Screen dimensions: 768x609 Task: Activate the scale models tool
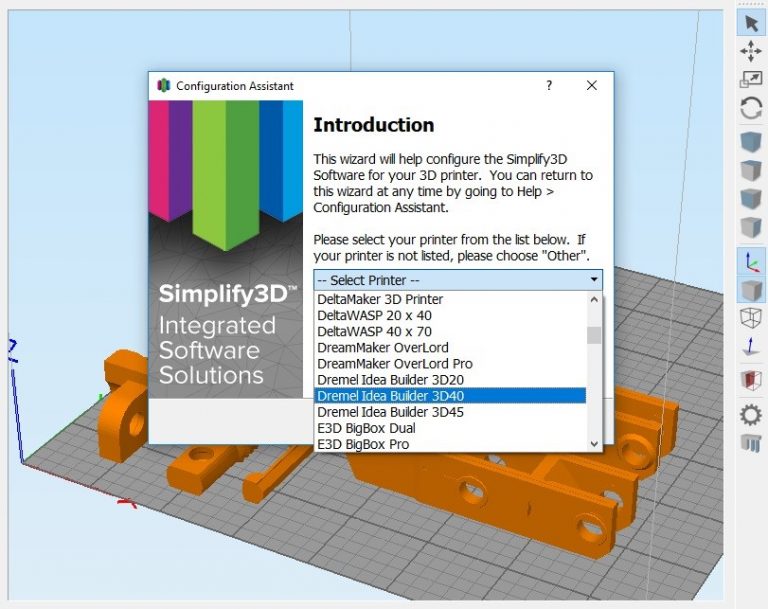(x=751, y=79)
